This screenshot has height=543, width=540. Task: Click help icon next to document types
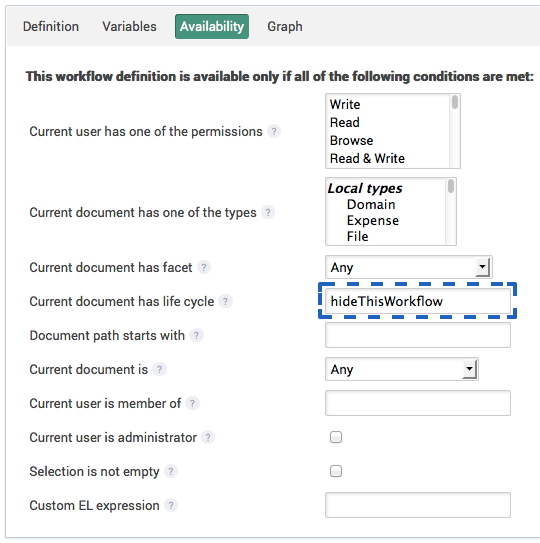268,212
